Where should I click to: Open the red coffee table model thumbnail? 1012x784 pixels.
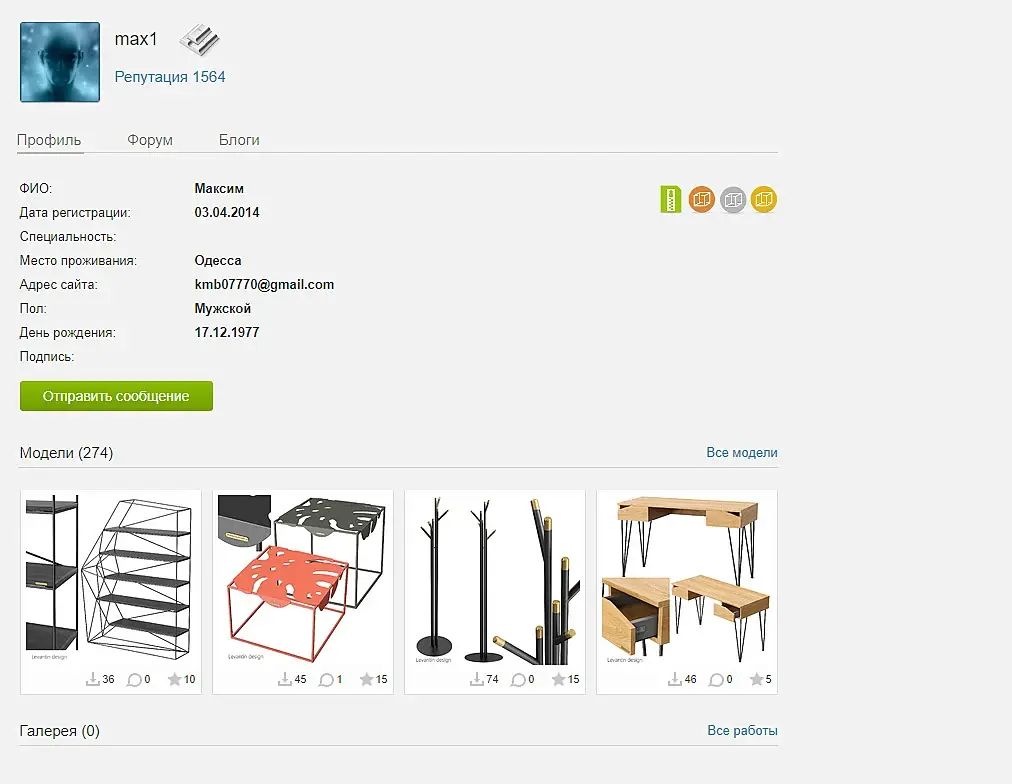[x=303, y=579]
